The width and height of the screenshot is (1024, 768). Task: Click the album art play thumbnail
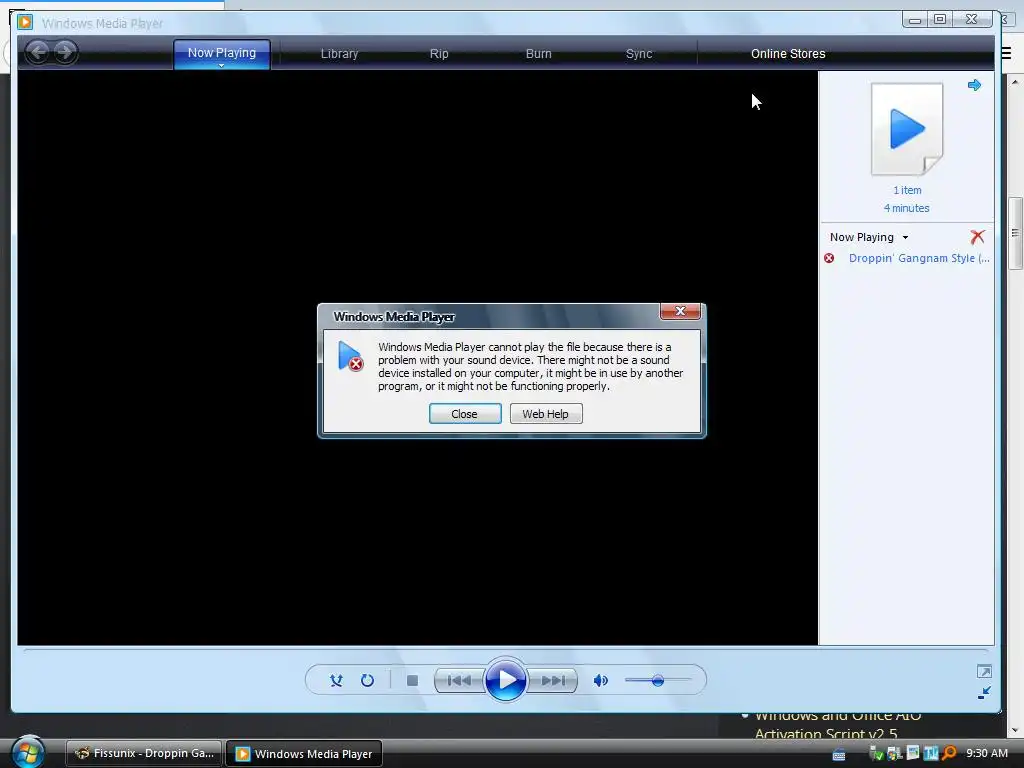point(907,129)
